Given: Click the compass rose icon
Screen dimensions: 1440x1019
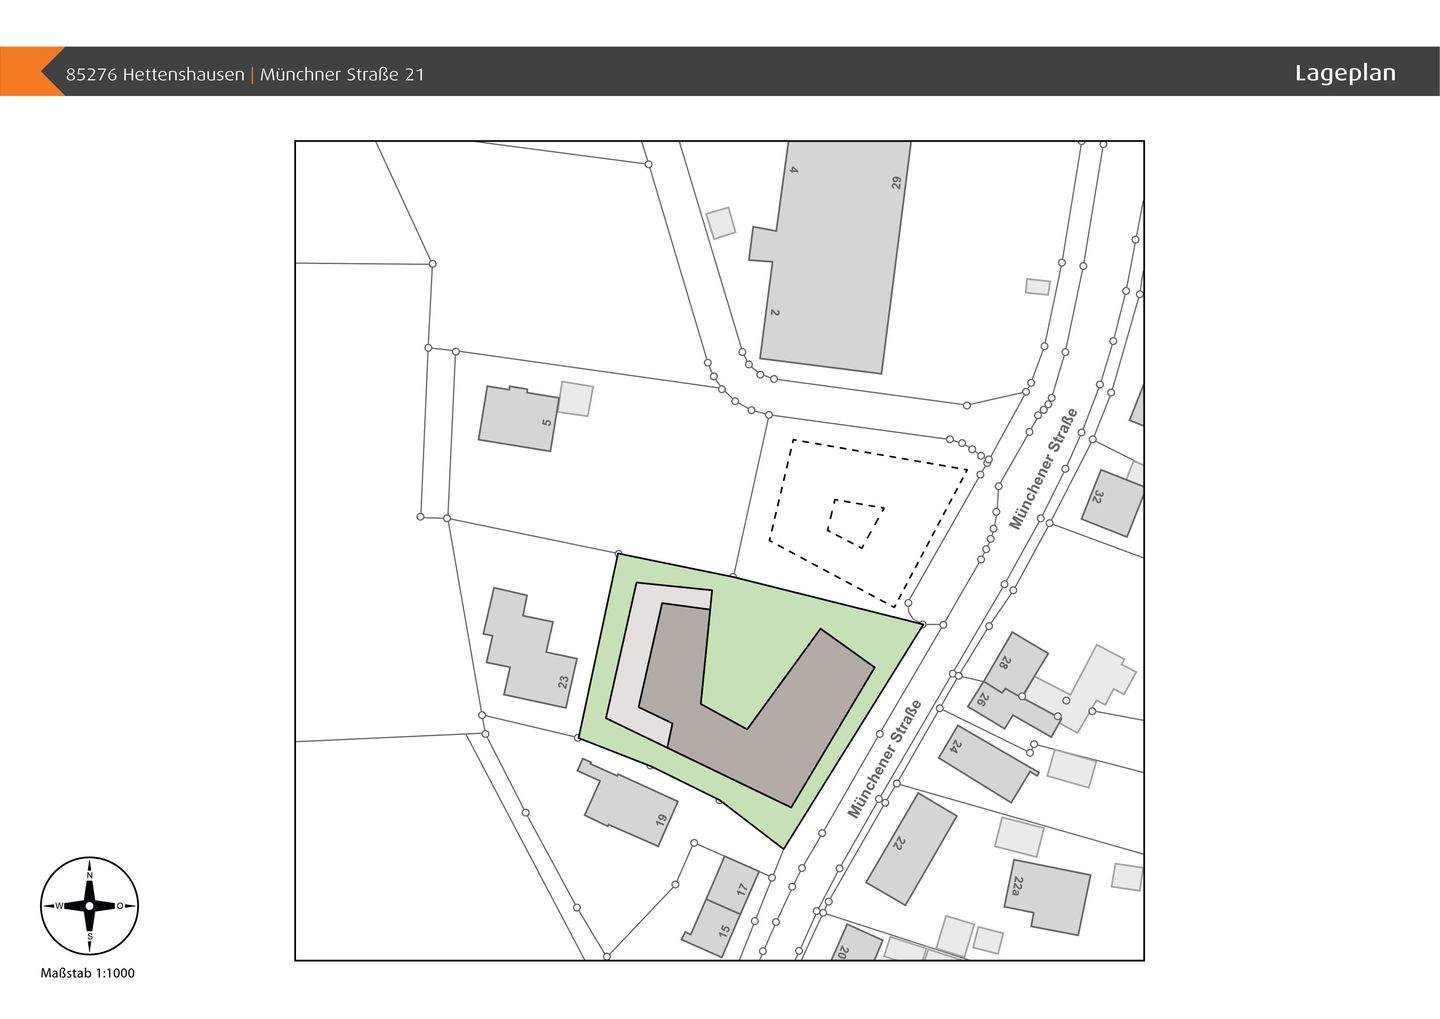Looking at the screenshot, I should point(89,906).
